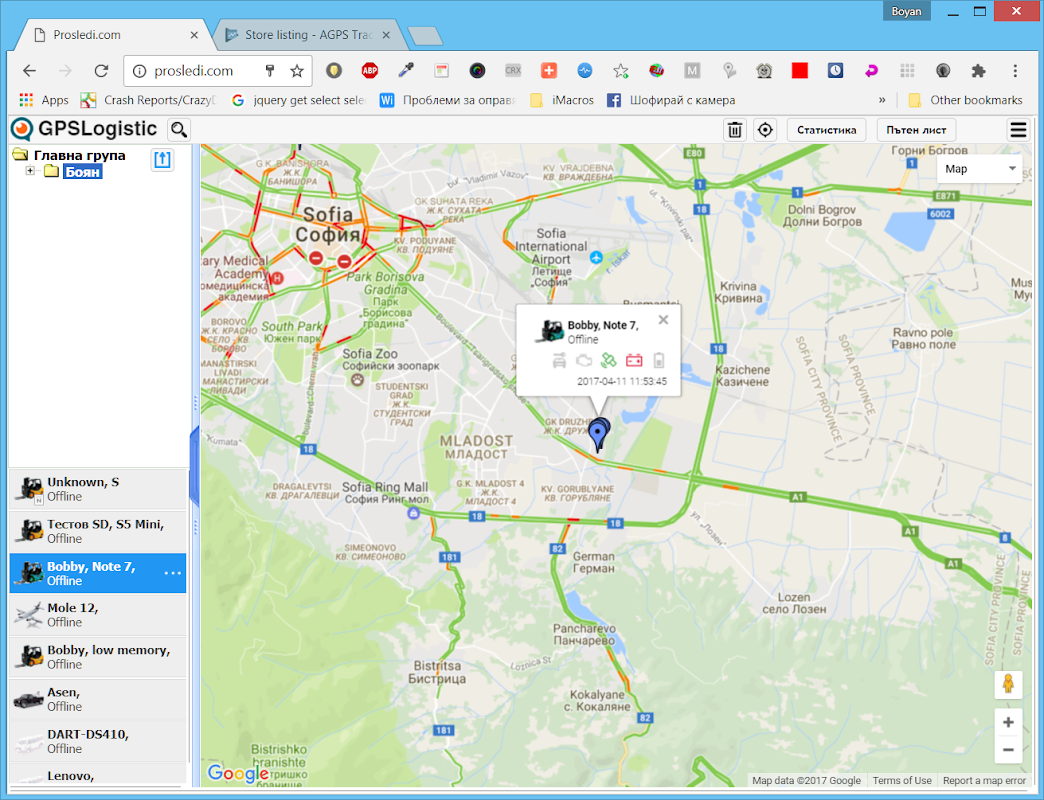Image resolution: width=1044 pixels, height=800 pixels.
Task: Select the Unknown, S device row
Action: pos(98,489)
